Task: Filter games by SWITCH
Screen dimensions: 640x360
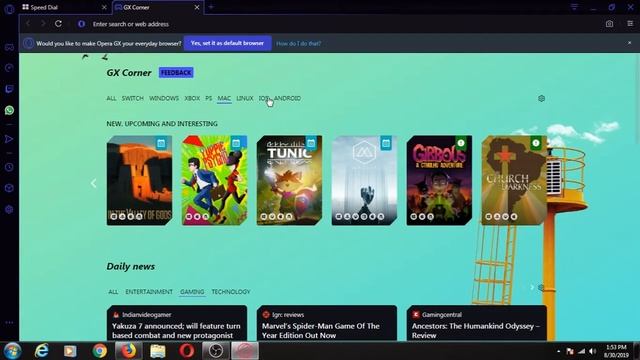Action: tap(133, 98)
